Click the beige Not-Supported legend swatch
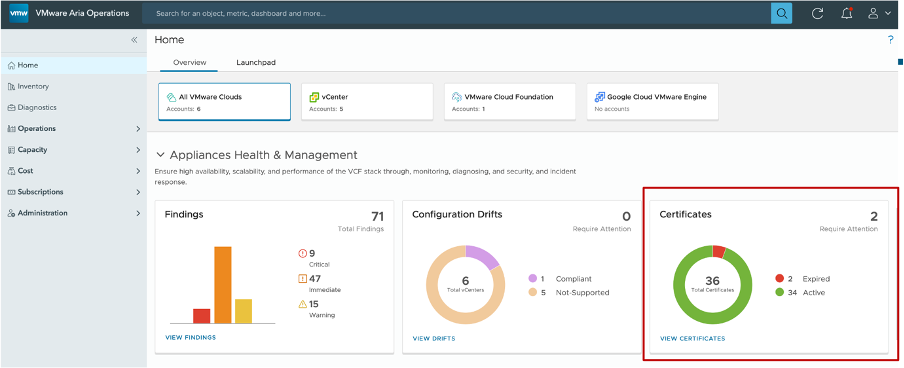The image size is (904, 368). [x=533, y=292]
